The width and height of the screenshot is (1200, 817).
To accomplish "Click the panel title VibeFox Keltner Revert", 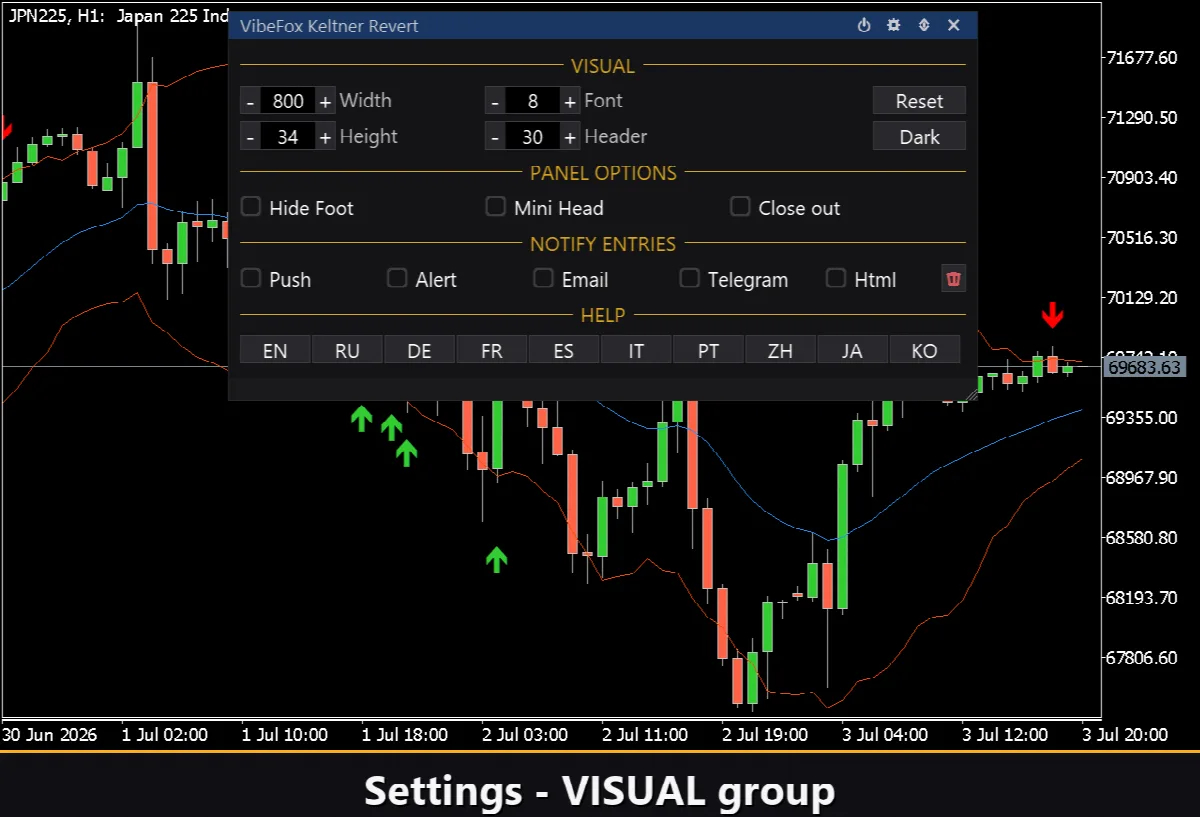I will tap(329, 26).
